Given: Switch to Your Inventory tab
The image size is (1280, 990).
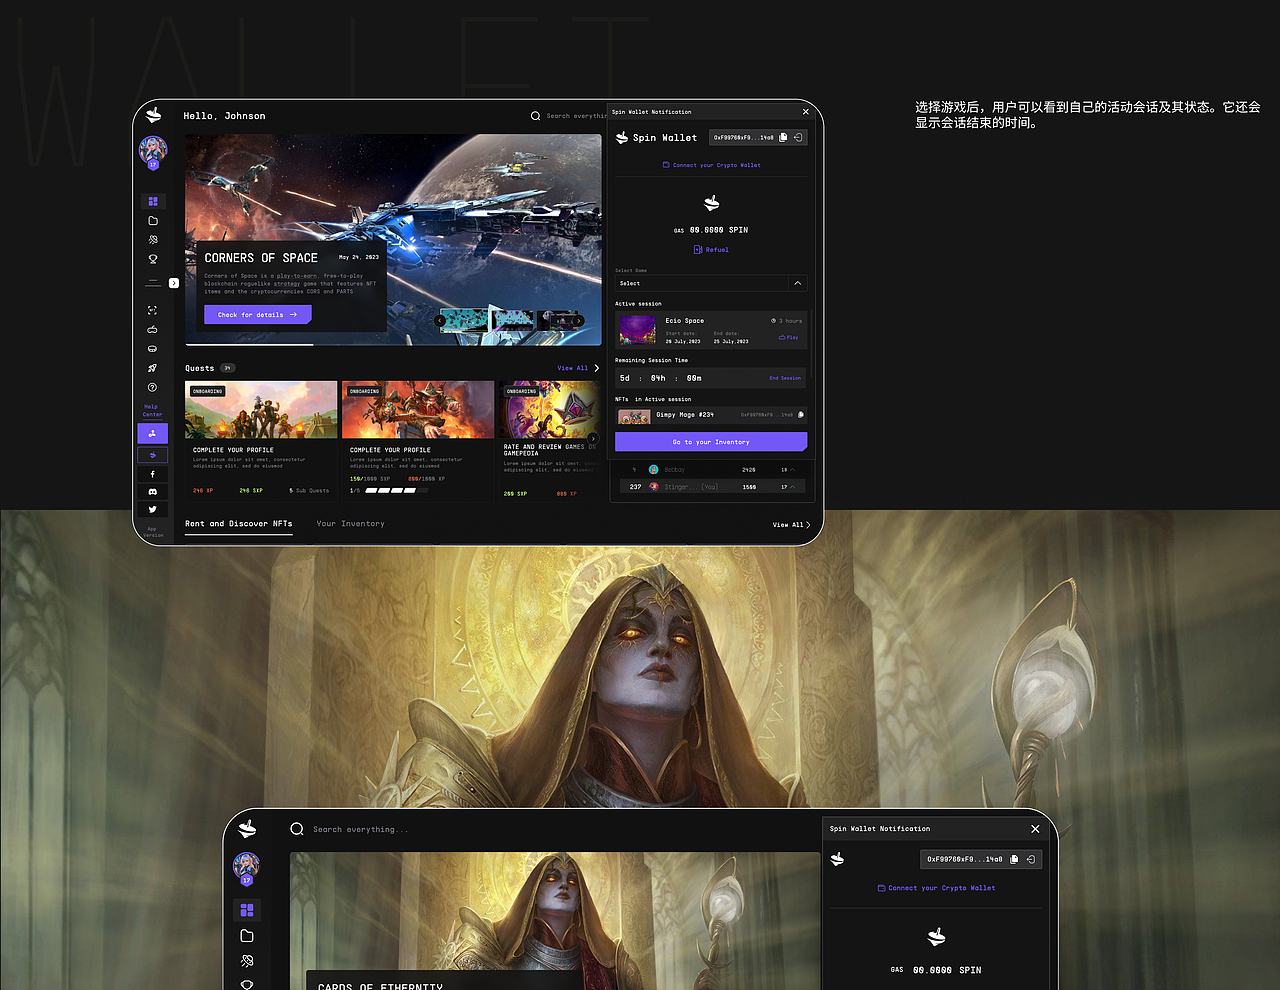Looking at the screenshot, I should tap(350, 524).
